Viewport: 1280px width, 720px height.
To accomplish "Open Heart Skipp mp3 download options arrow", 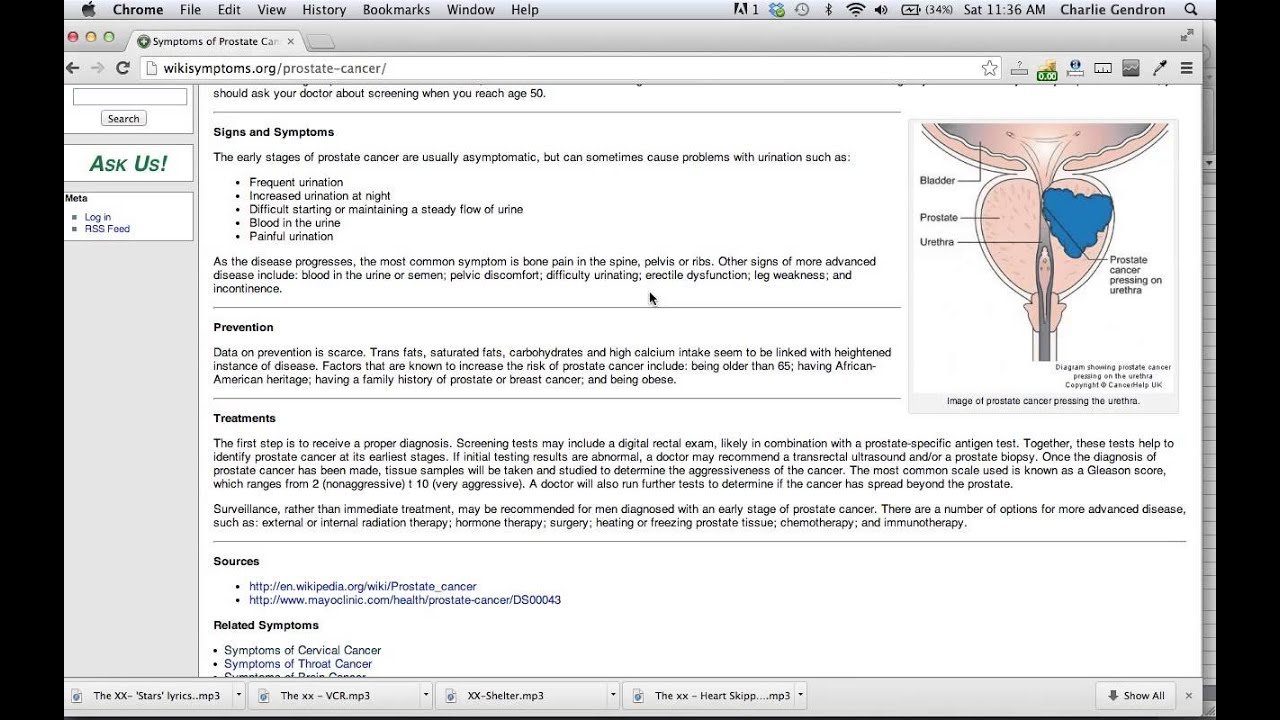I will pyautogui.click(x=800, y=696).
